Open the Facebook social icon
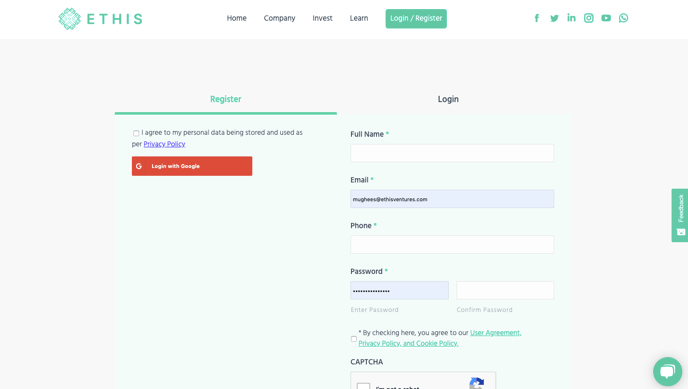This screenshot has height=389, width=688. point(537,18)
